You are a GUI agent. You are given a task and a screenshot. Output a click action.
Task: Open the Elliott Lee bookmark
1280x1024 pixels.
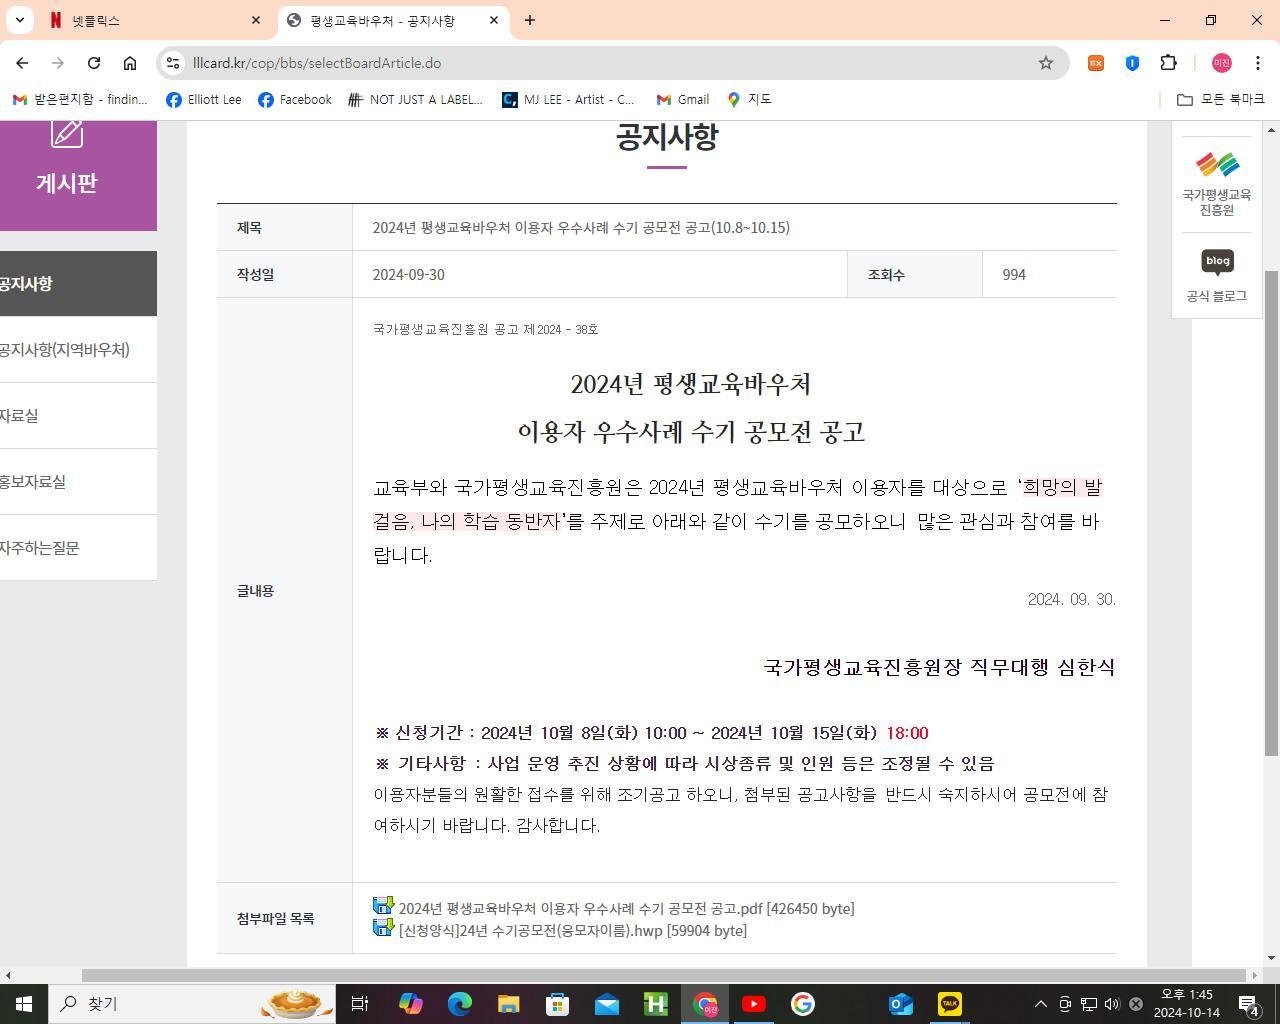coord(204,99)
